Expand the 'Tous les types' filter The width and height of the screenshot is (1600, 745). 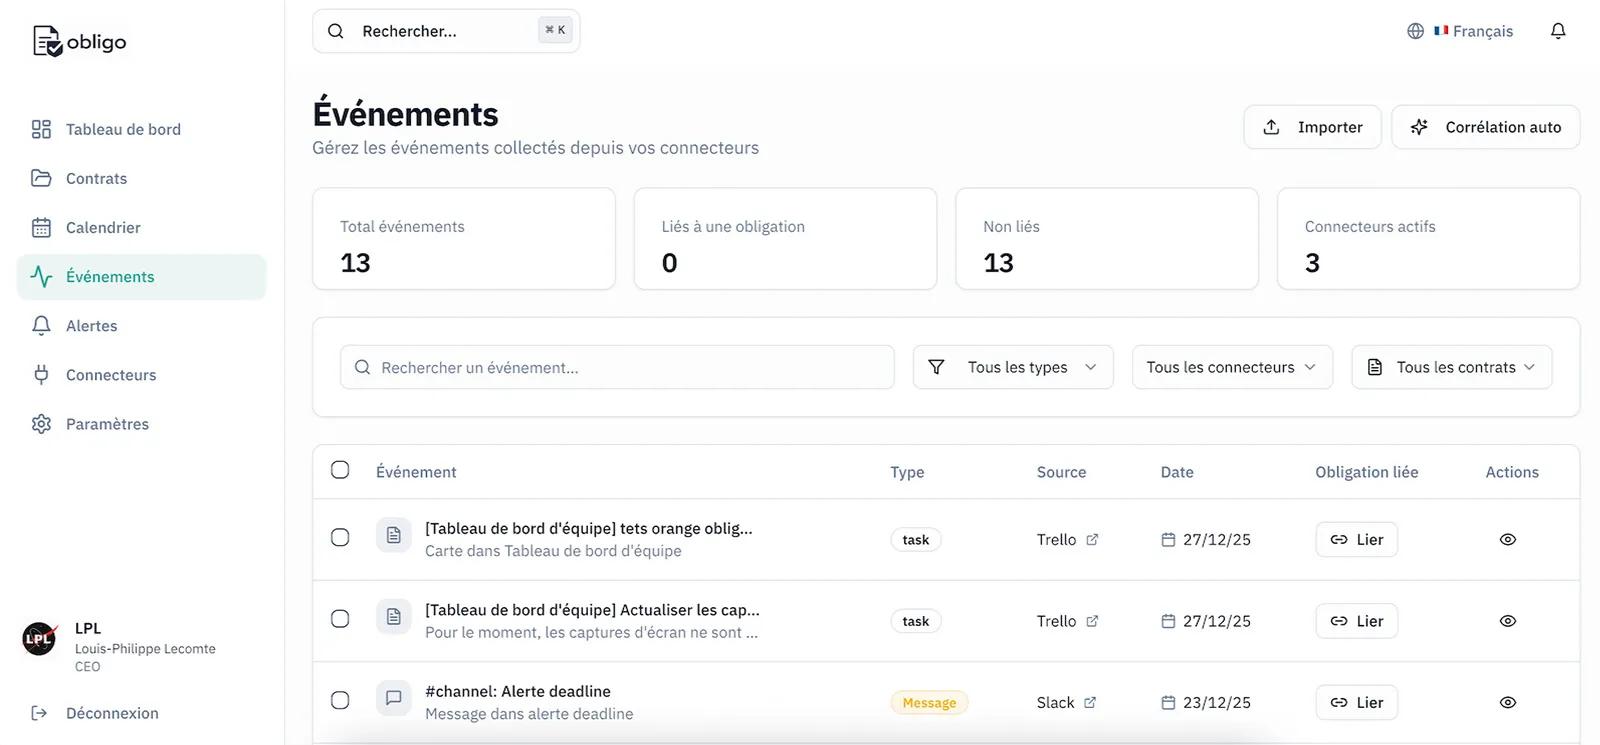[x=1012, y=367]
